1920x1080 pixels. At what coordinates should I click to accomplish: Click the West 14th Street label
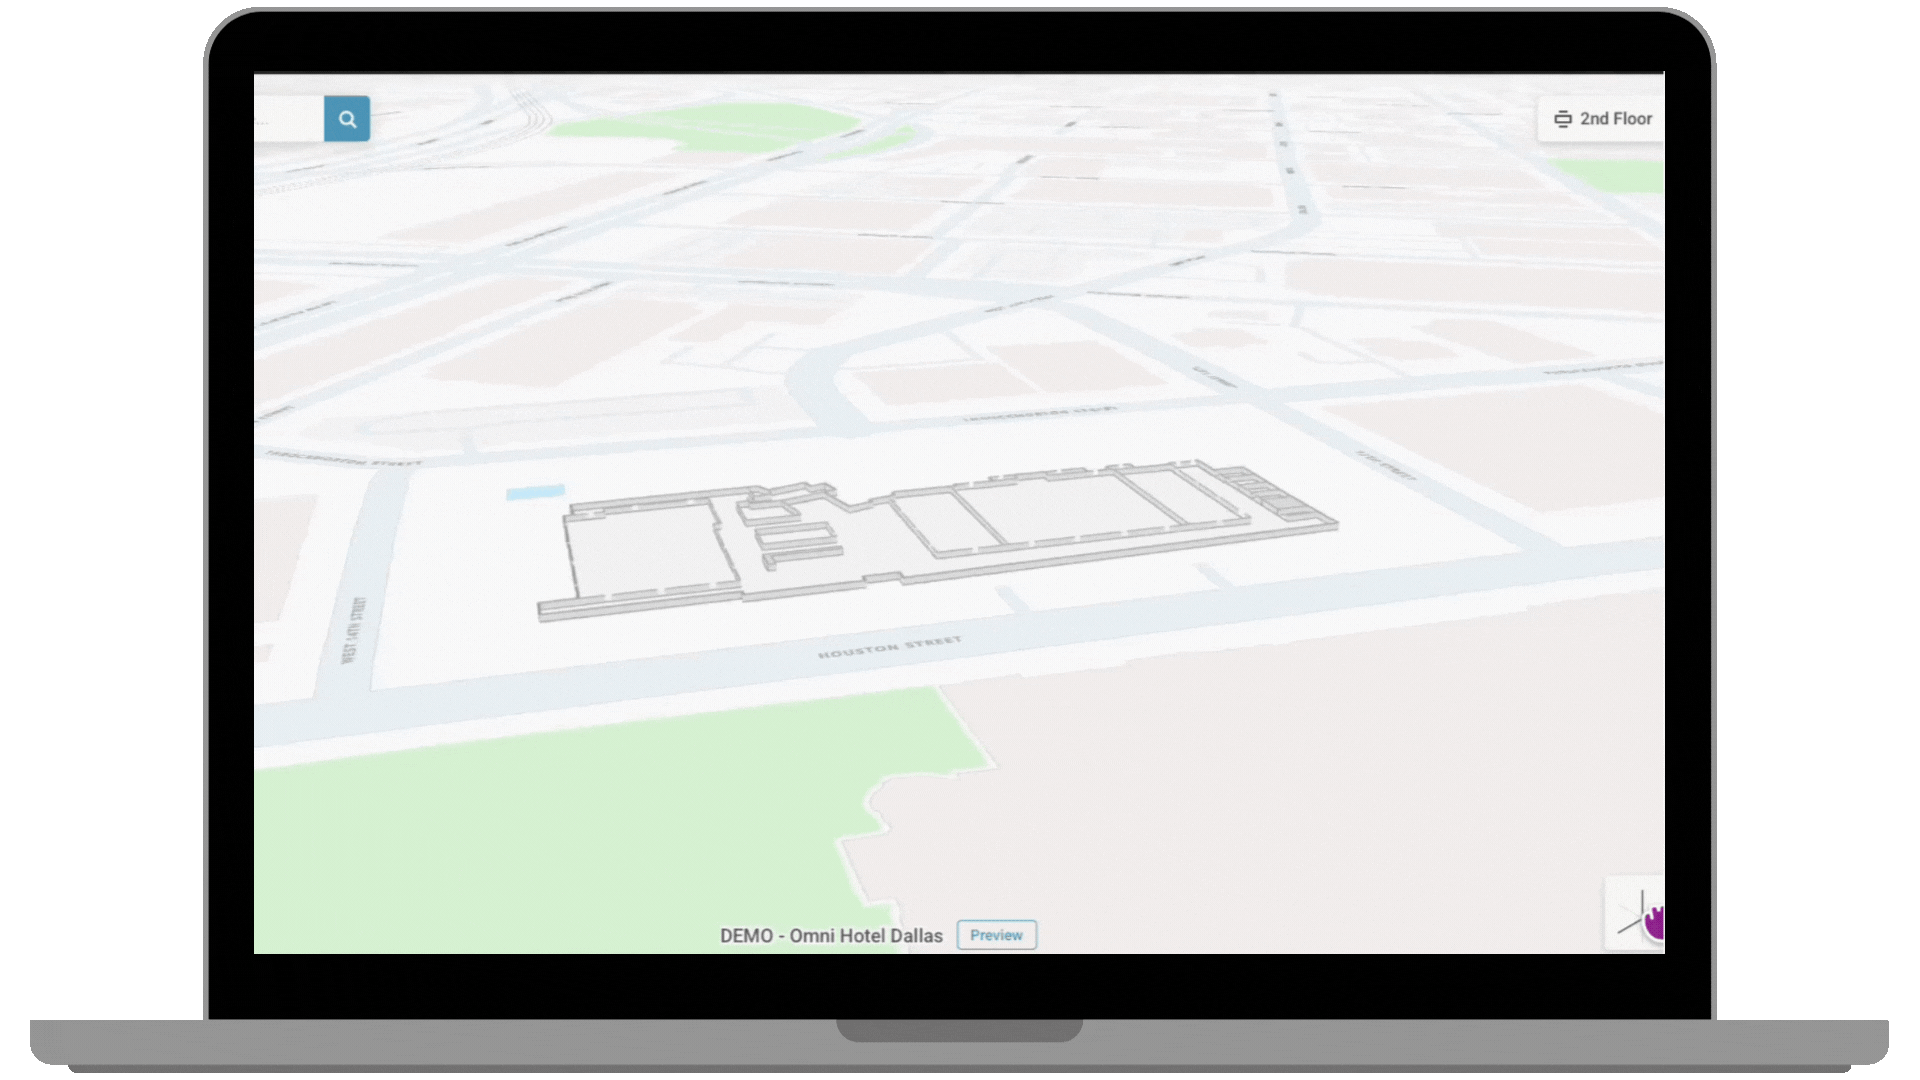point(353,630)
